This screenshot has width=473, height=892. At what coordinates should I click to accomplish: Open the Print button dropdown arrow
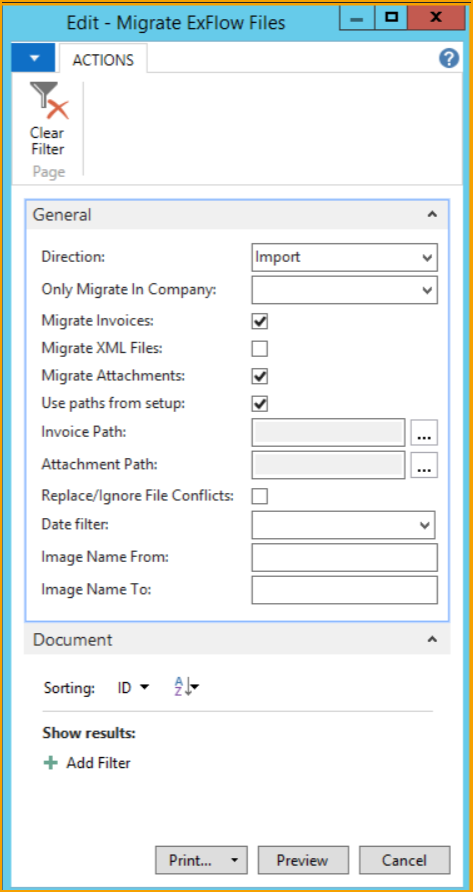(235, 861)
